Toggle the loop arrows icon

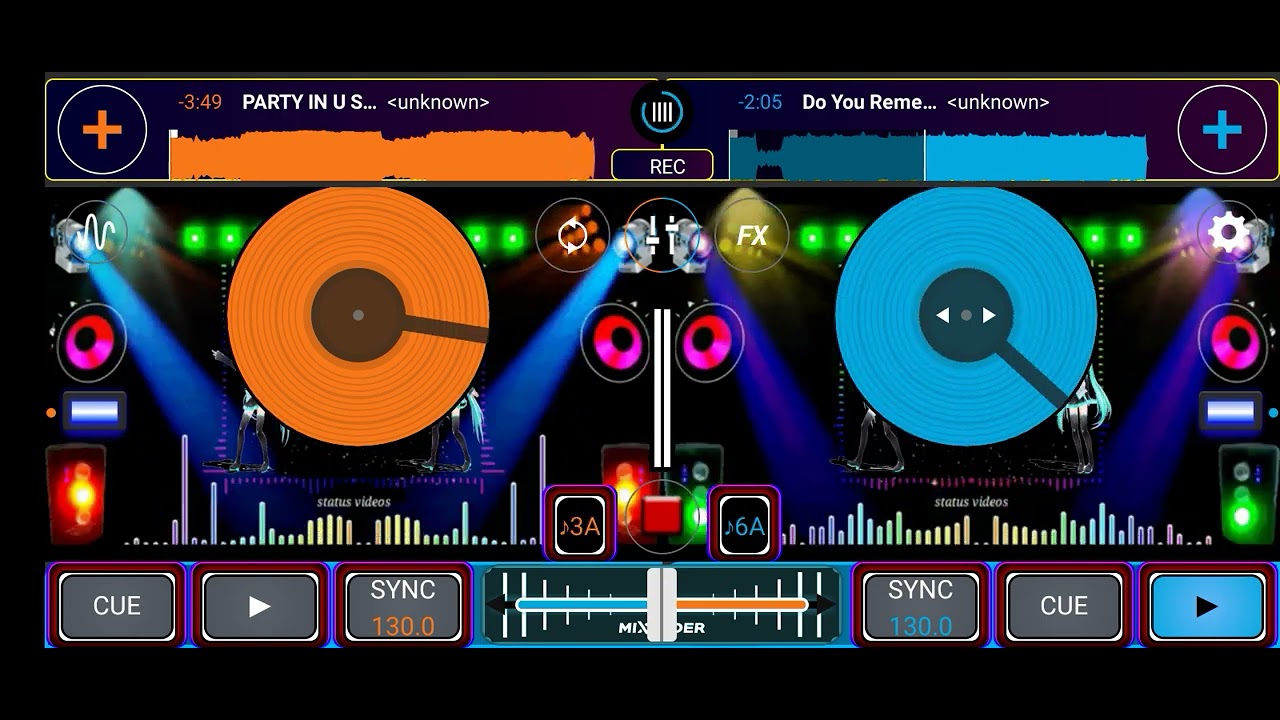[573, 236]
